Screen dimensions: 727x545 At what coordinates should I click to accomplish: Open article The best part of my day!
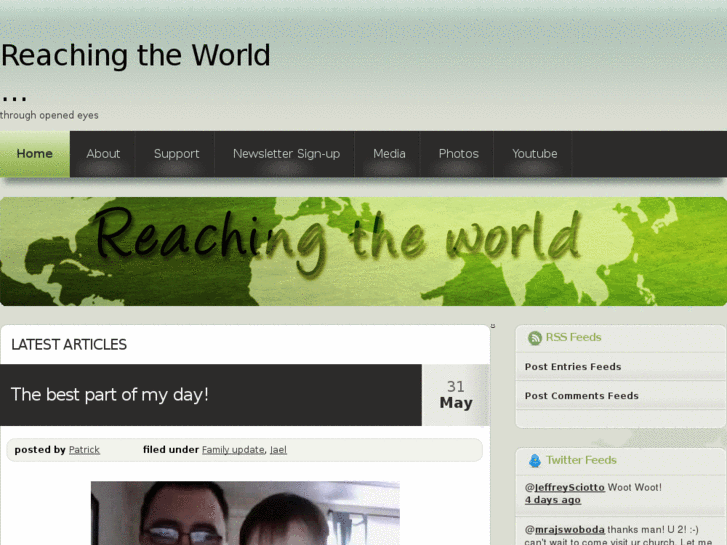click(x=109, y=395)
